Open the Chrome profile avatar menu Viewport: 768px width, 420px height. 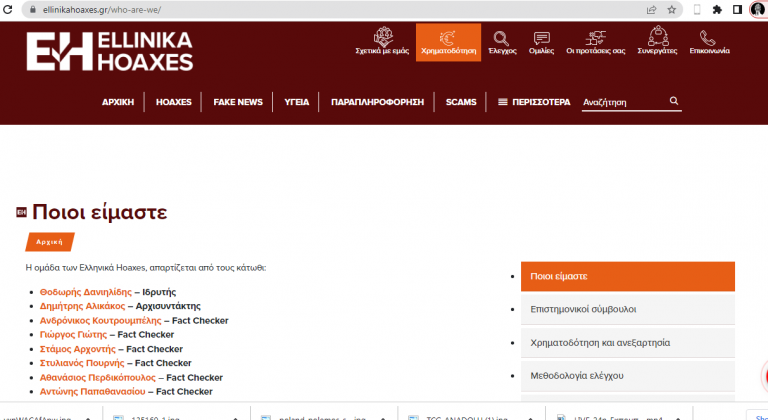point(757,9)
